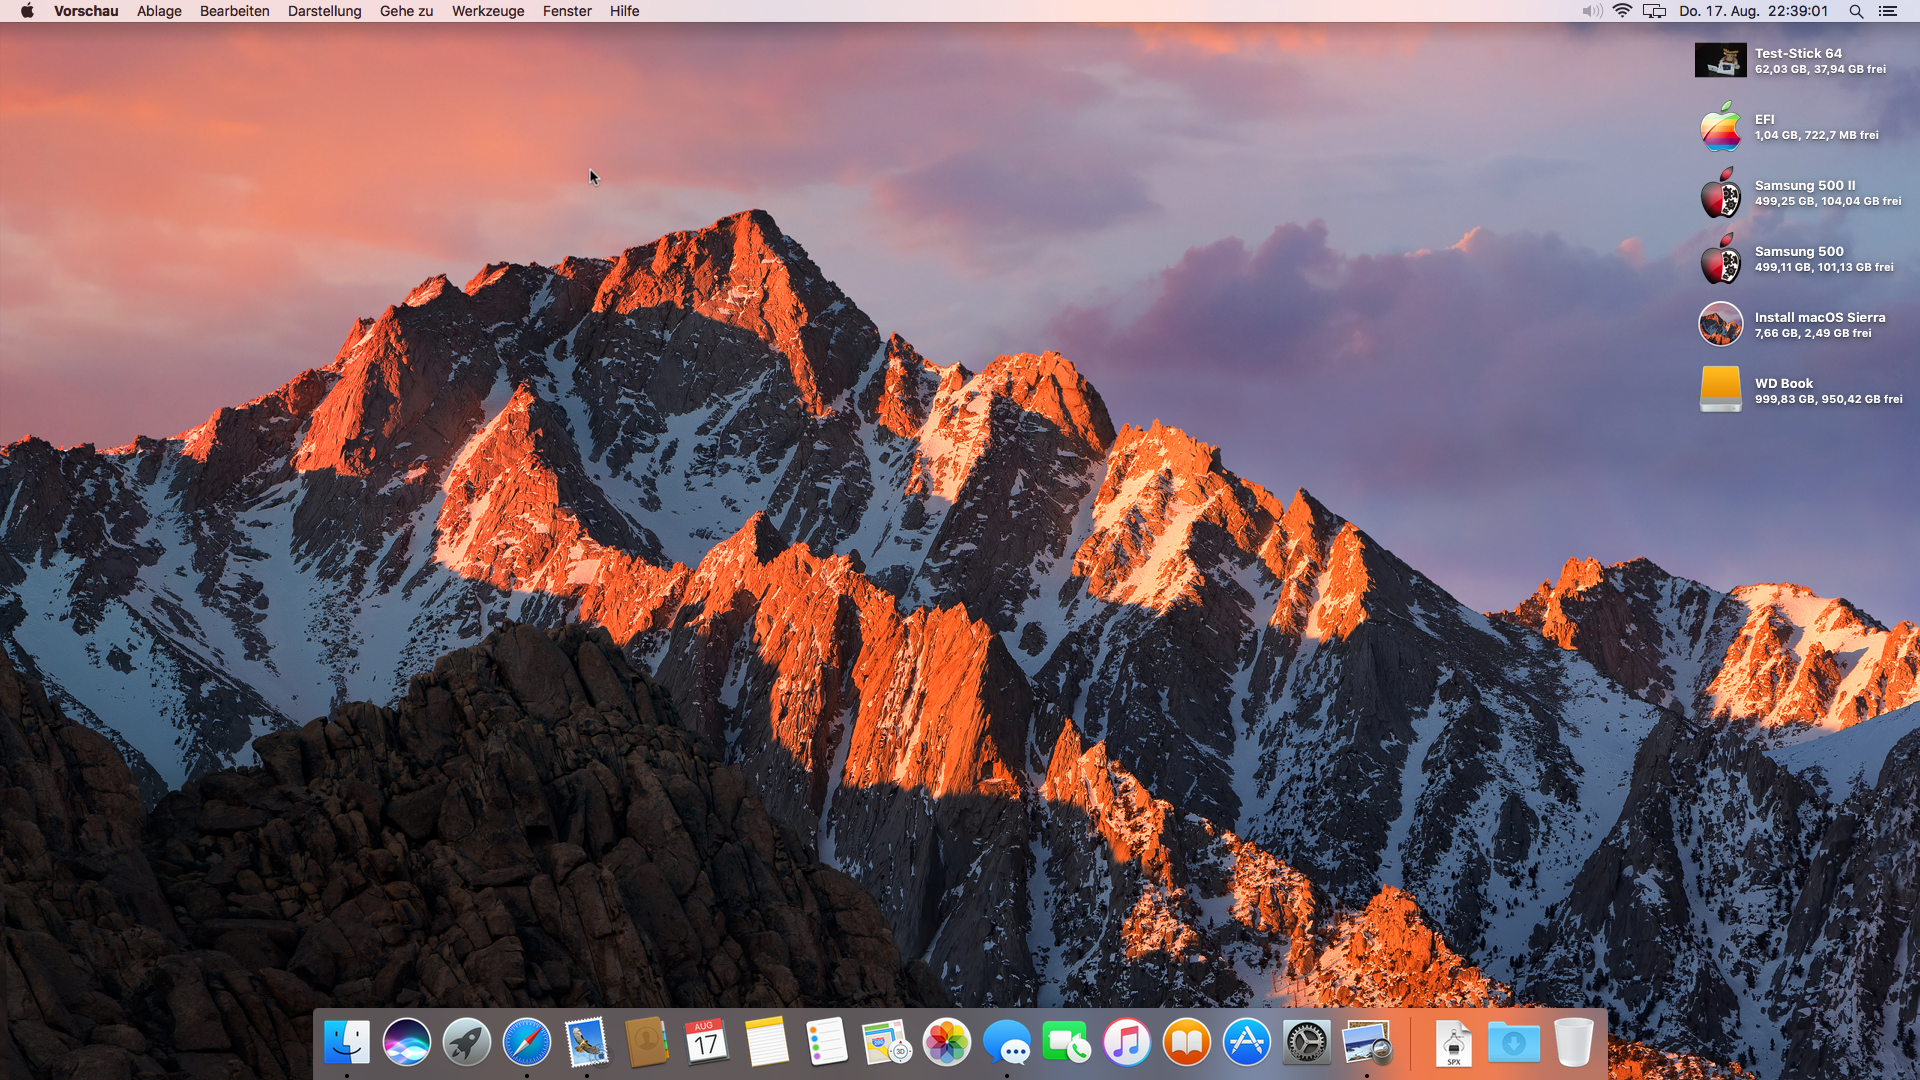Viewport: 1920px width, 1080px height.
Task: Open the Darstellung menu
Action: click(x=324, y=11)
